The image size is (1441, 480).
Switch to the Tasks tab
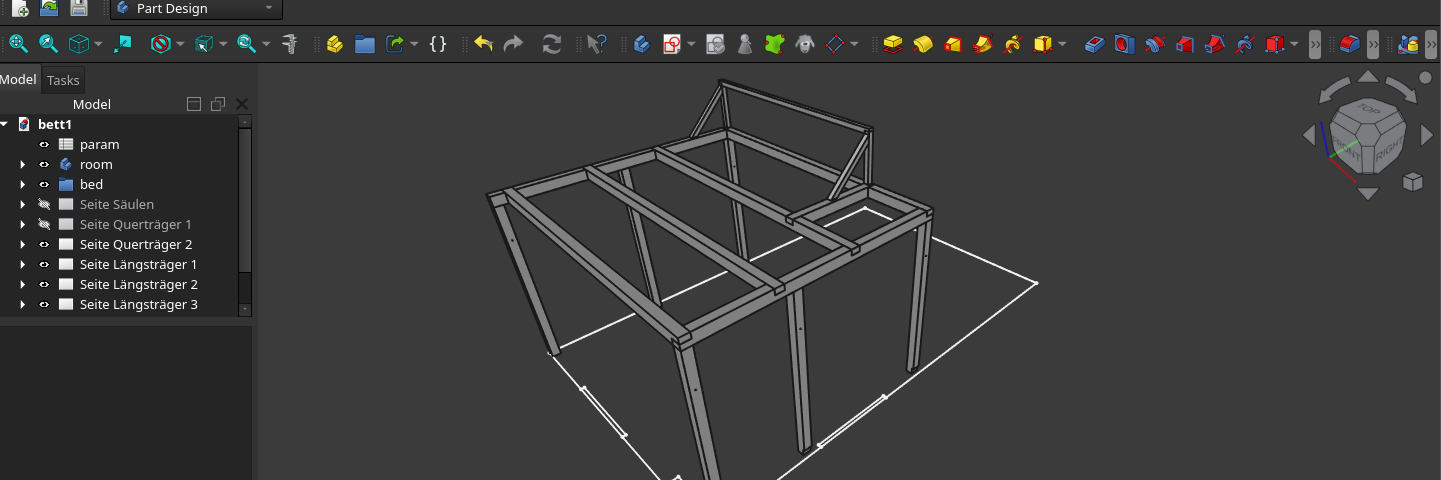(x=63, y=80)
